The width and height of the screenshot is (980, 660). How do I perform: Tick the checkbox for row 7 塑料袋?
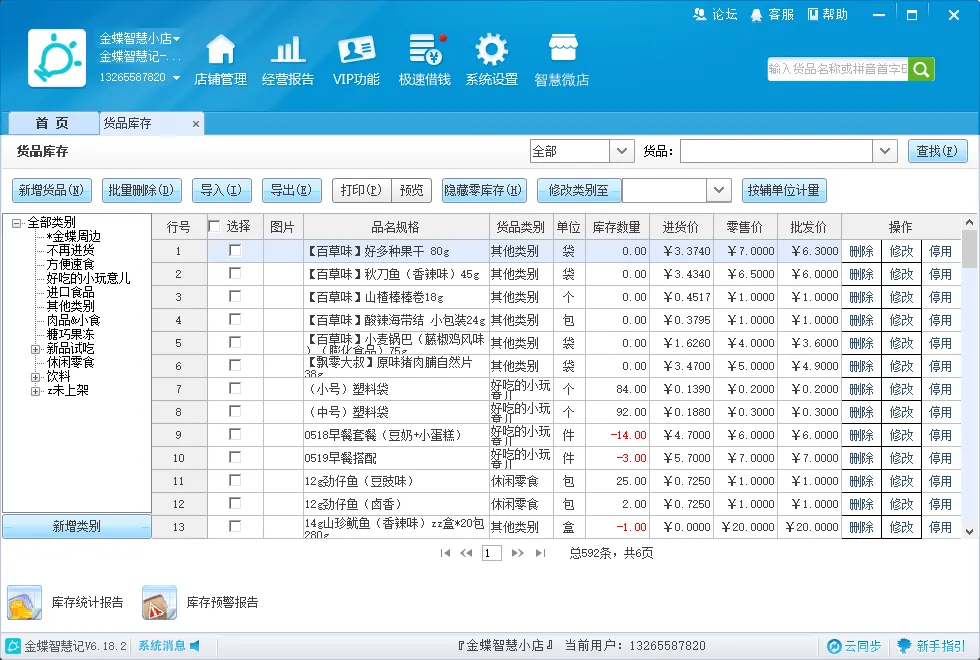pos(235,389)
